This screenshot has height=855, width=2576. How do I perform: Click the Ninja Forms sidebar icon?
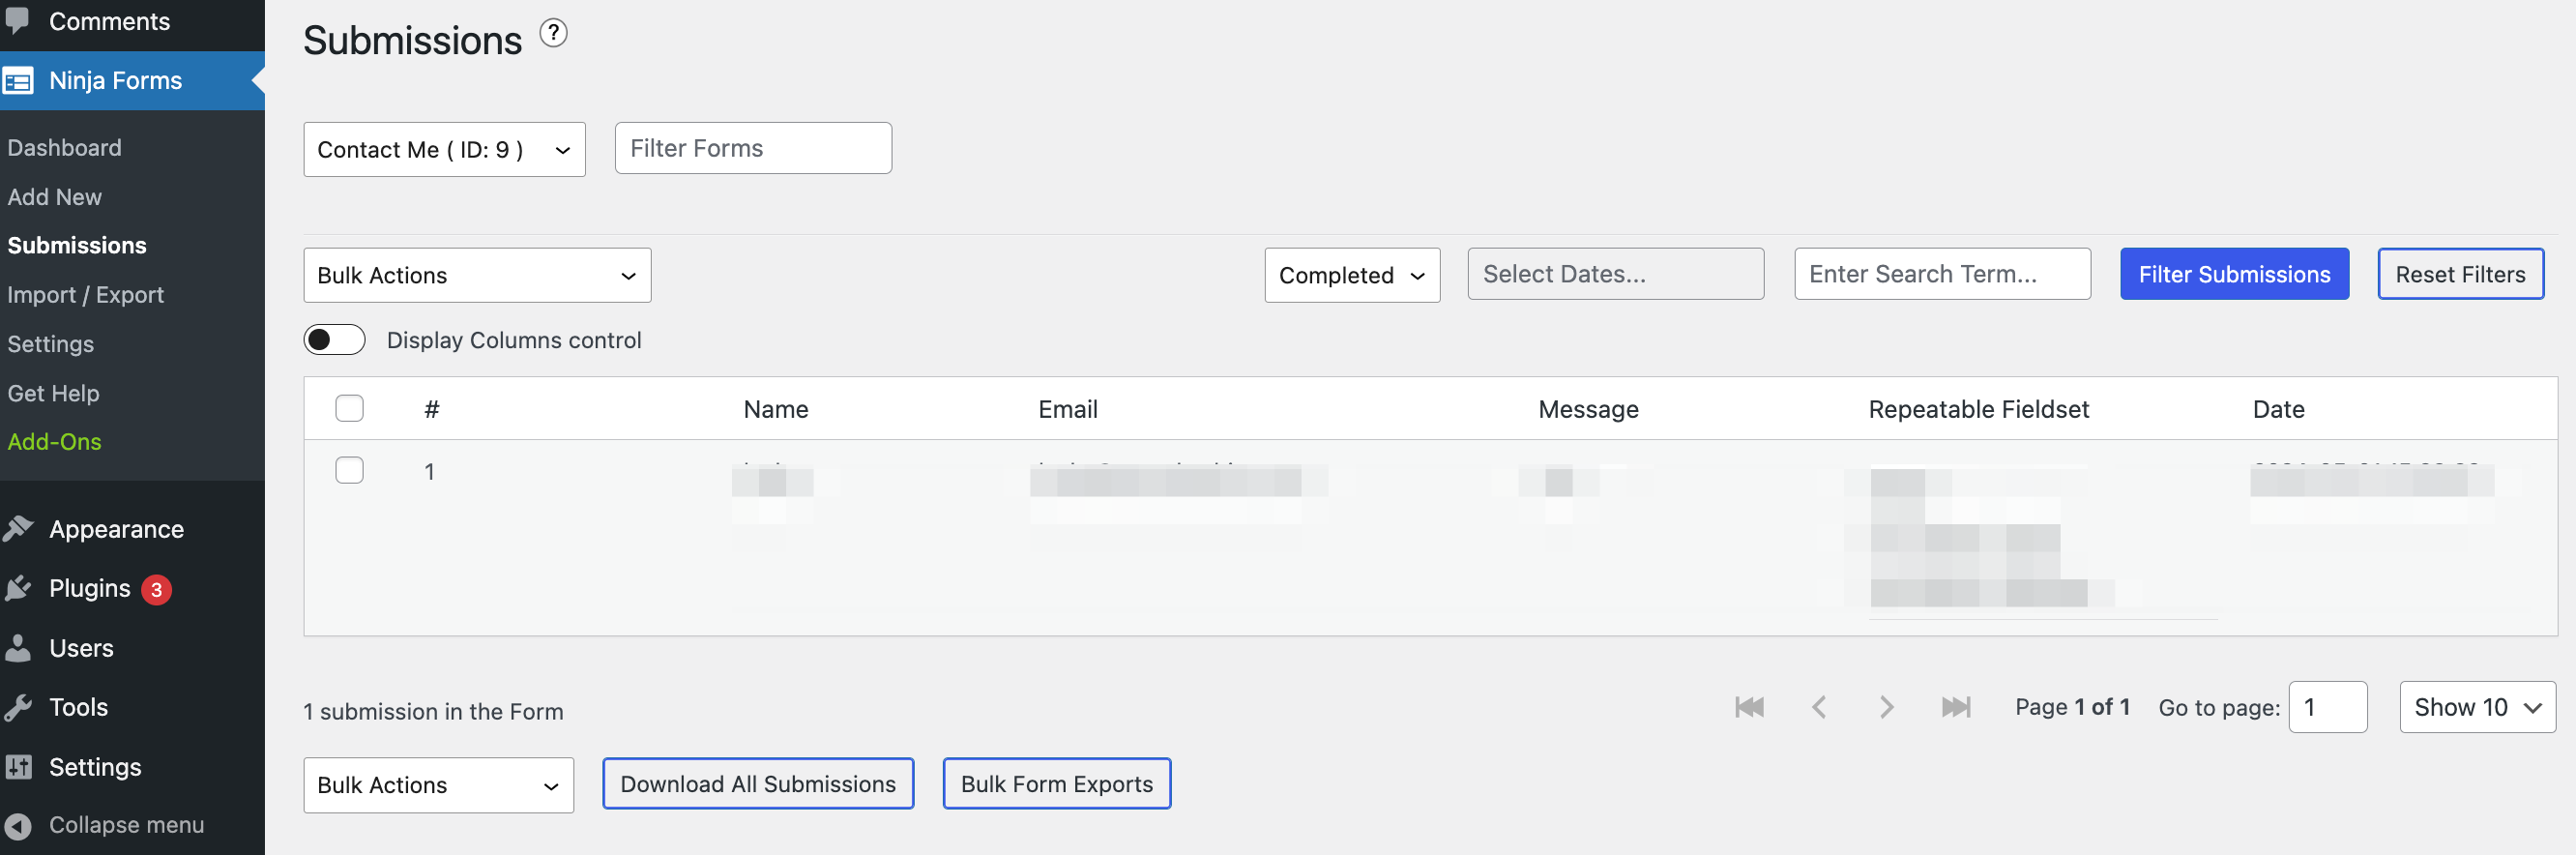[x=20, y=80]
